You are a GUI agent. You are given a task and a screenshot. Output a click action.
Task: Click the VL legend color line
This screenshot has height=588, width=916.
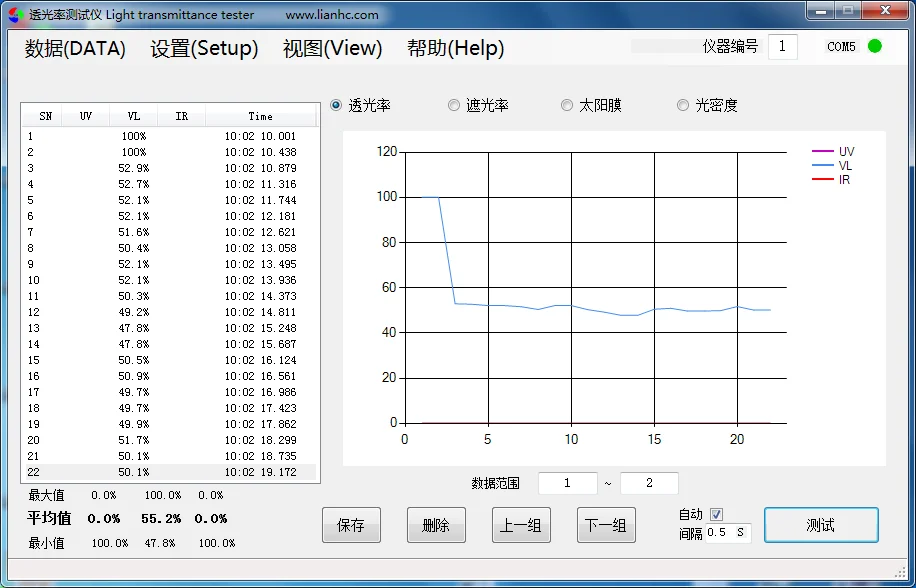[822, 166]
